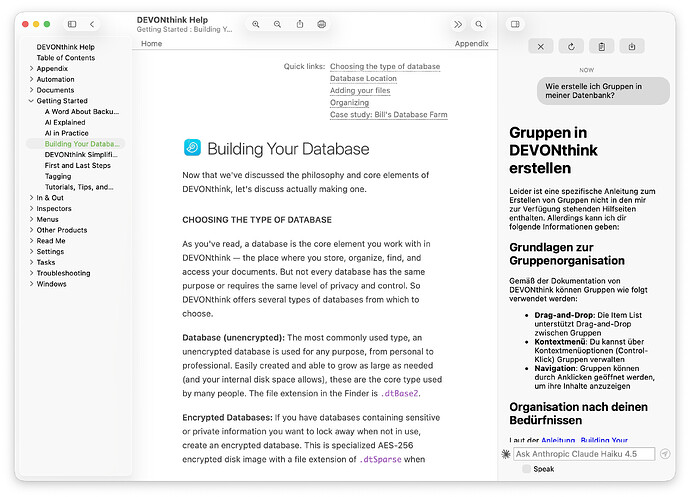
Task: Expand the Tasks section
Action: click(31, 262)
